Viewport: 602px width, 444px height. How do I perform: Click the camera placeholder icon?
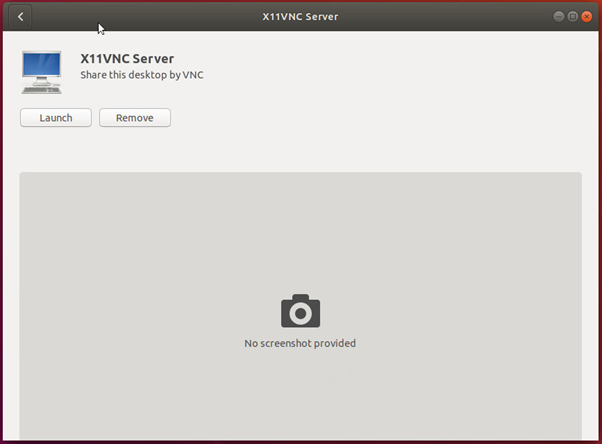[300, 311]
